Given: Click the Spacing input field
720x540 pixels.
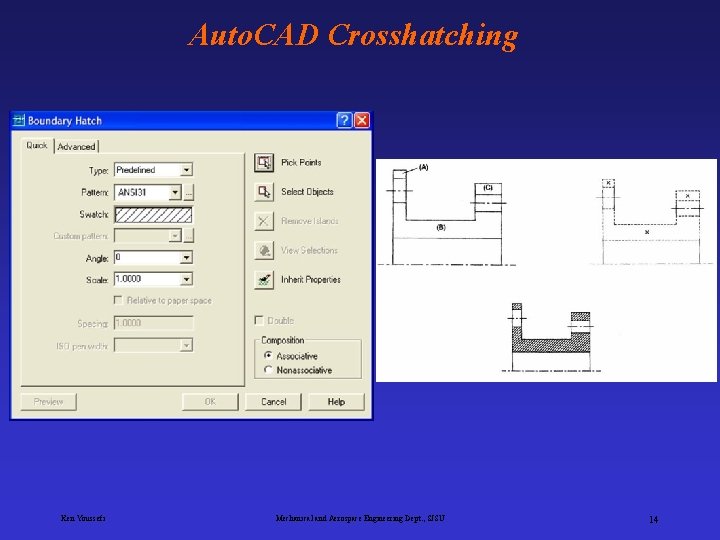Looking at the screenshot, I should (153, 323).
